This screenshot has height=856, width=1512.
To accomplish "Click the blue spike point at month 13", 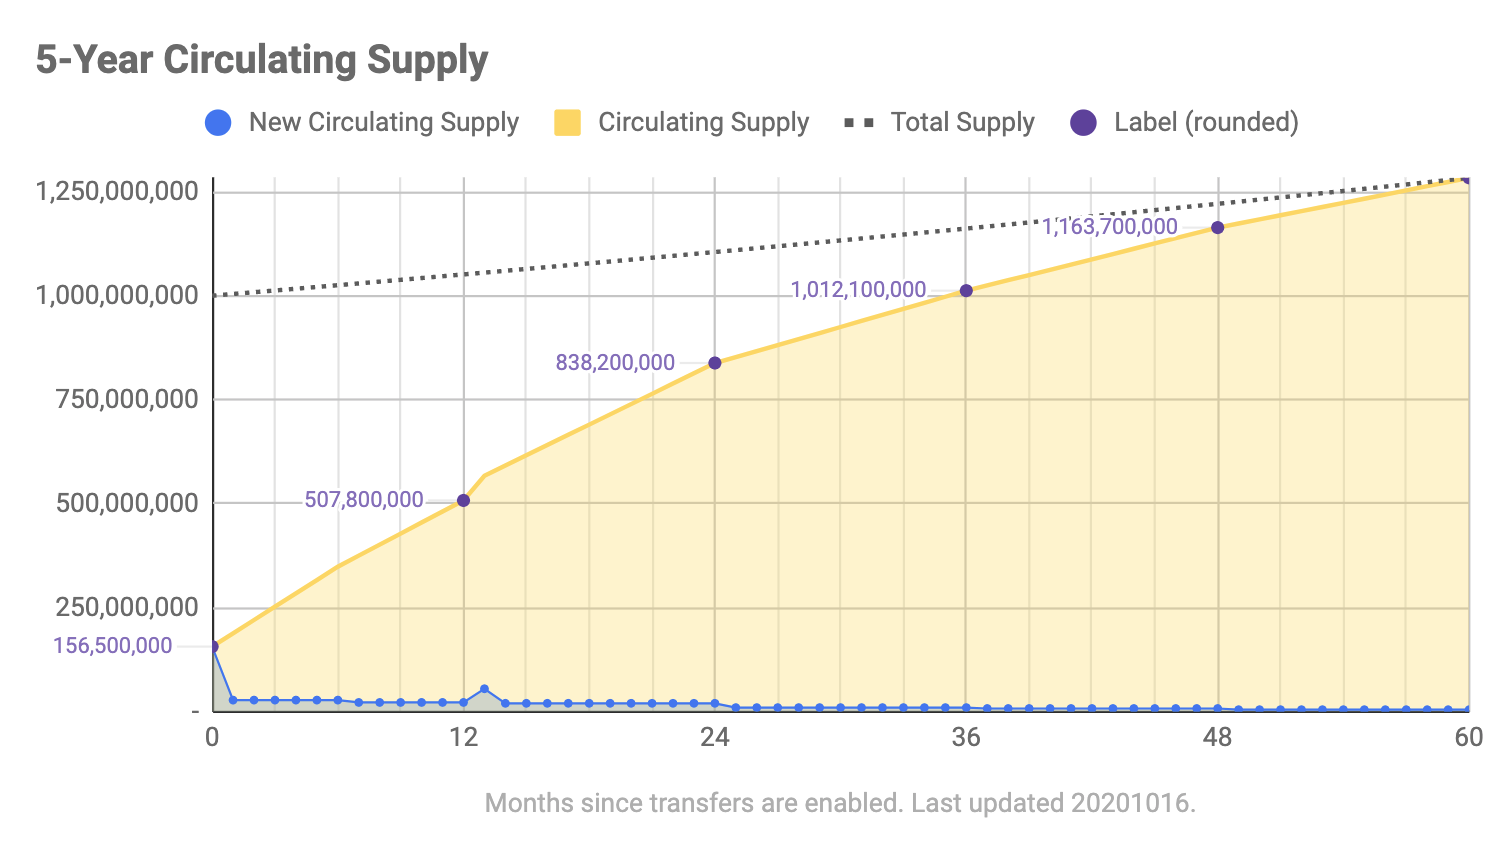I will pos(484,689).
